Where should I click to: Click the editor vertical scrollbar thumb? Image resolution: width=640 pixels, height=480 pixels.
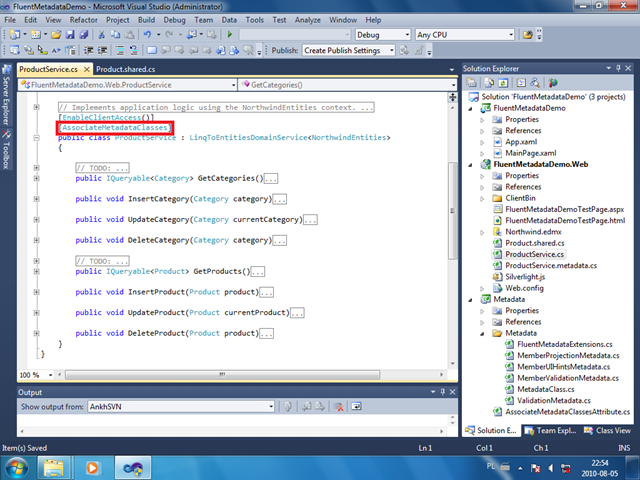click(452, 211)
